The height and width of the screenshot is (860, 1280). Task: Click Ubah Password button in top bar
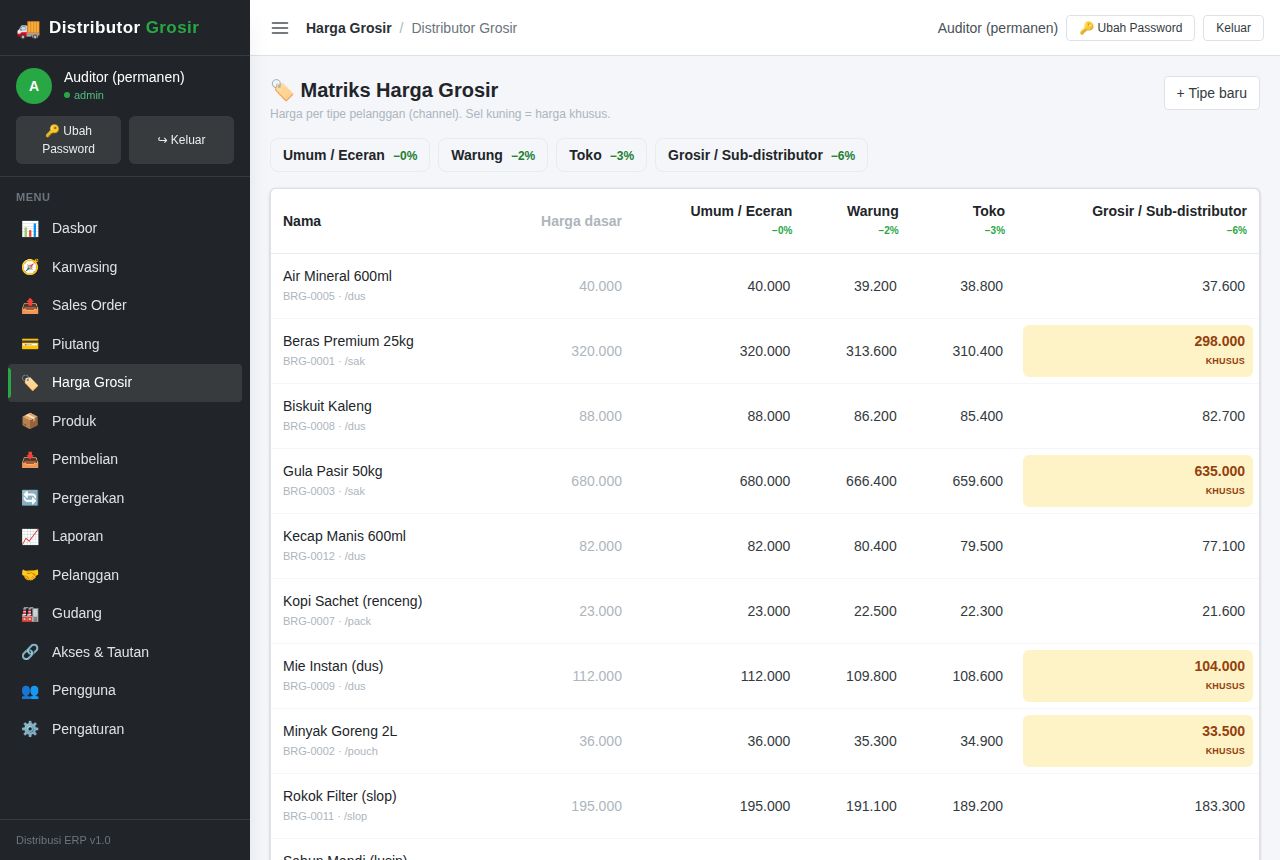coord(1130,28)
